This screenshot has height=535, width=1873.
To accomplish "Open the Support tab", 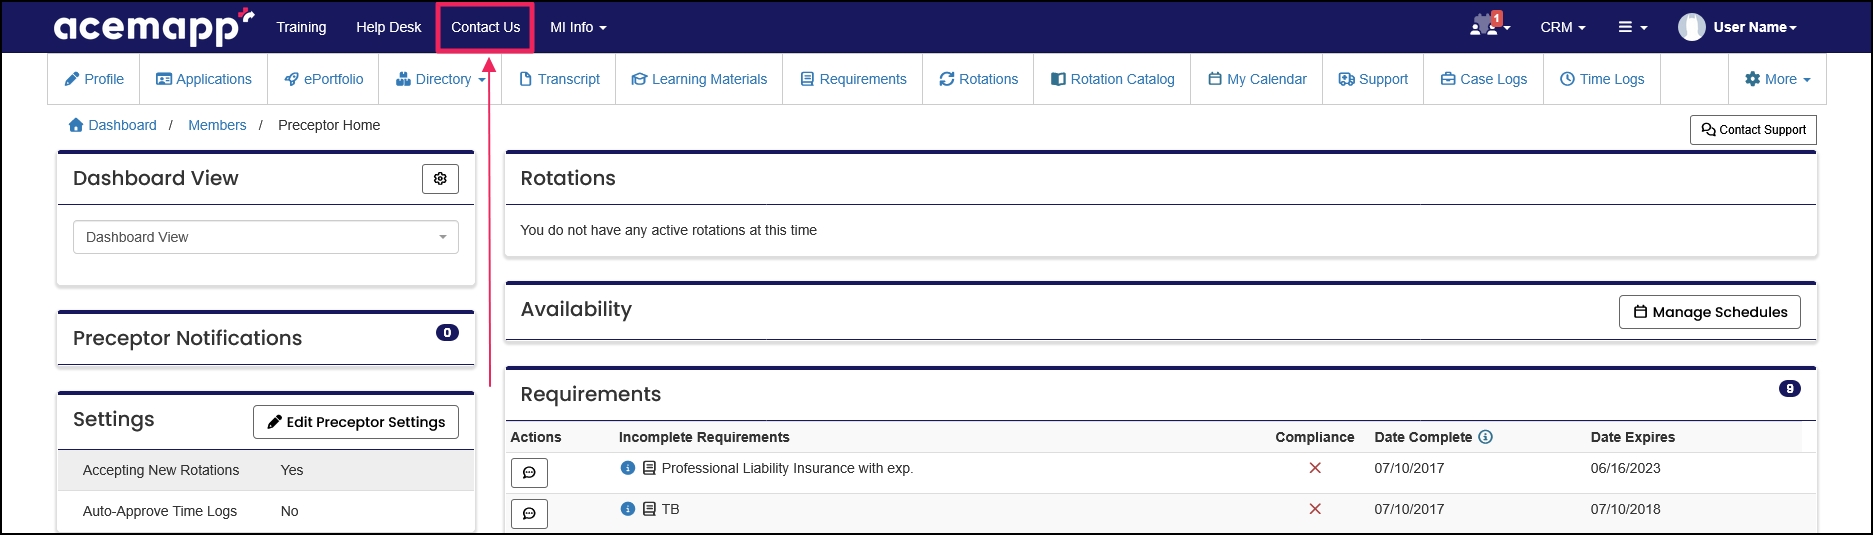I will click(x=1373, y=79).
